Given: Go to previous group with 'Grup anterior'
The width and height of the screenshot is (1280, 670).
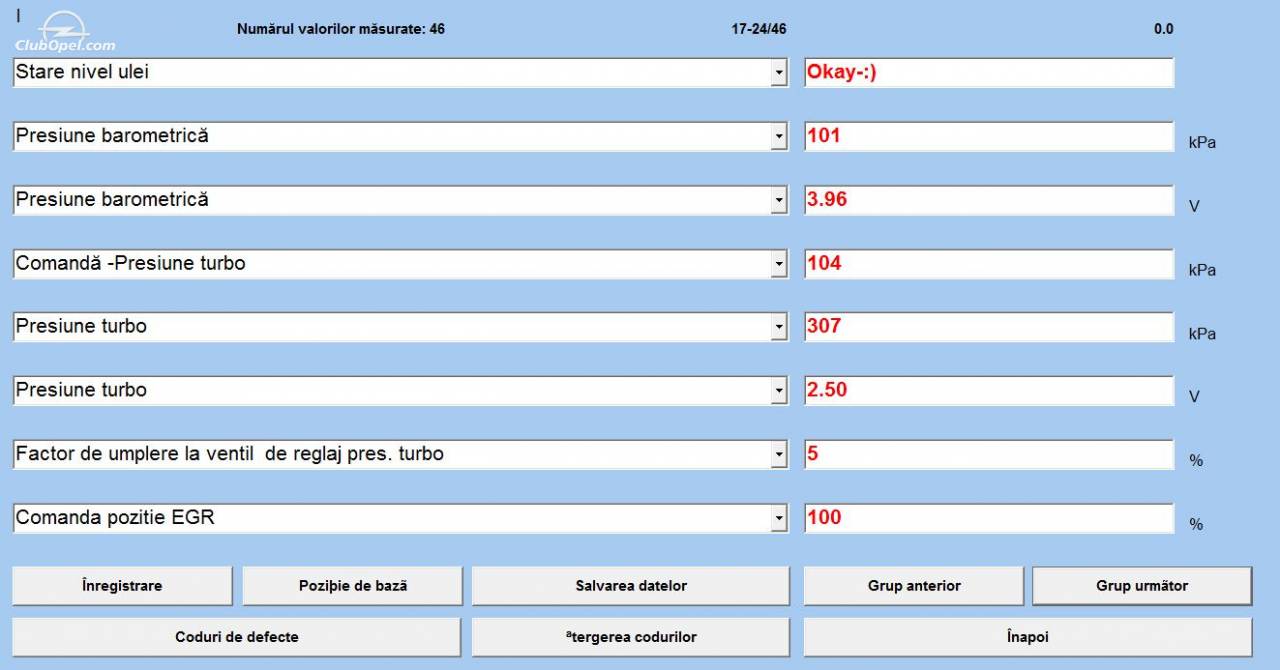Looking at the screenshot, I should pyautogui.click(x=914, y=586).
